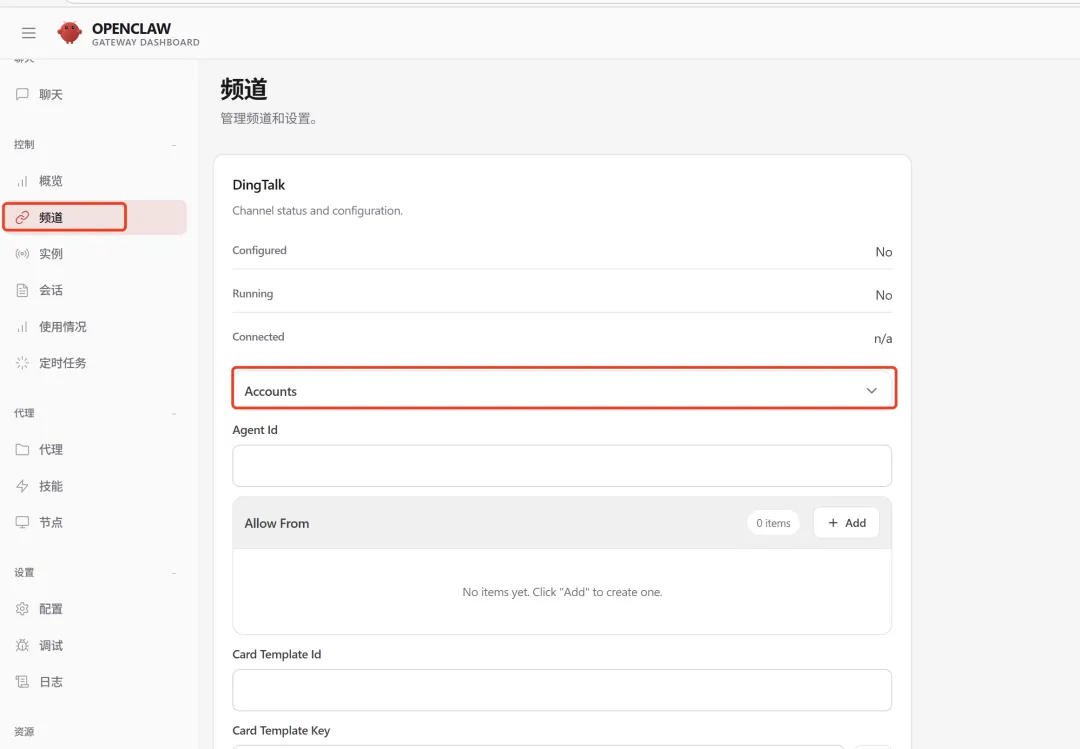This screenshot has height=749, width=1080.
Task: Collapse the 代理 sidebar group
Action: 174,413
